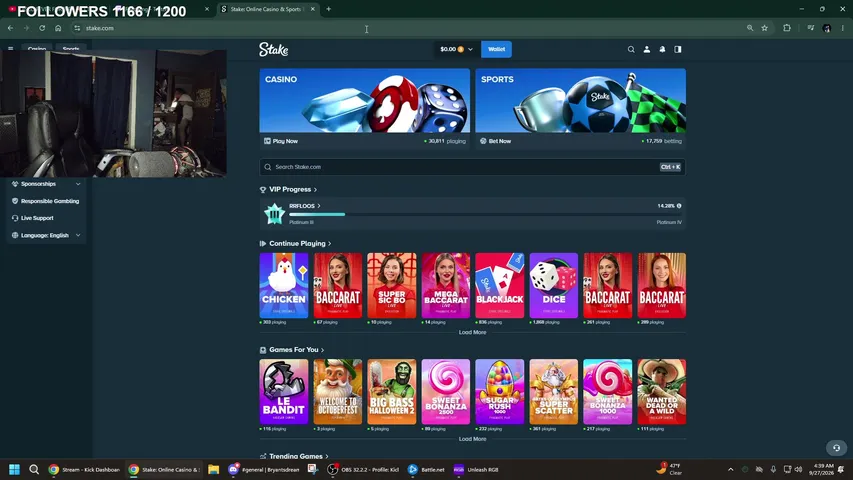Open the Chicken game card
The width and height of the screenshot is (853, 480).
click(284, 286)
